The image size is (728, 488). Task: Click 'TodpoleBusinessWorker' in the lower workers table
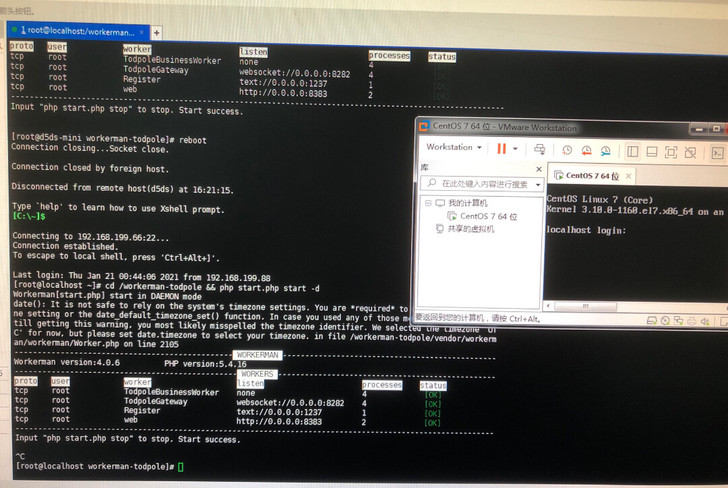[x=171, y=392]
